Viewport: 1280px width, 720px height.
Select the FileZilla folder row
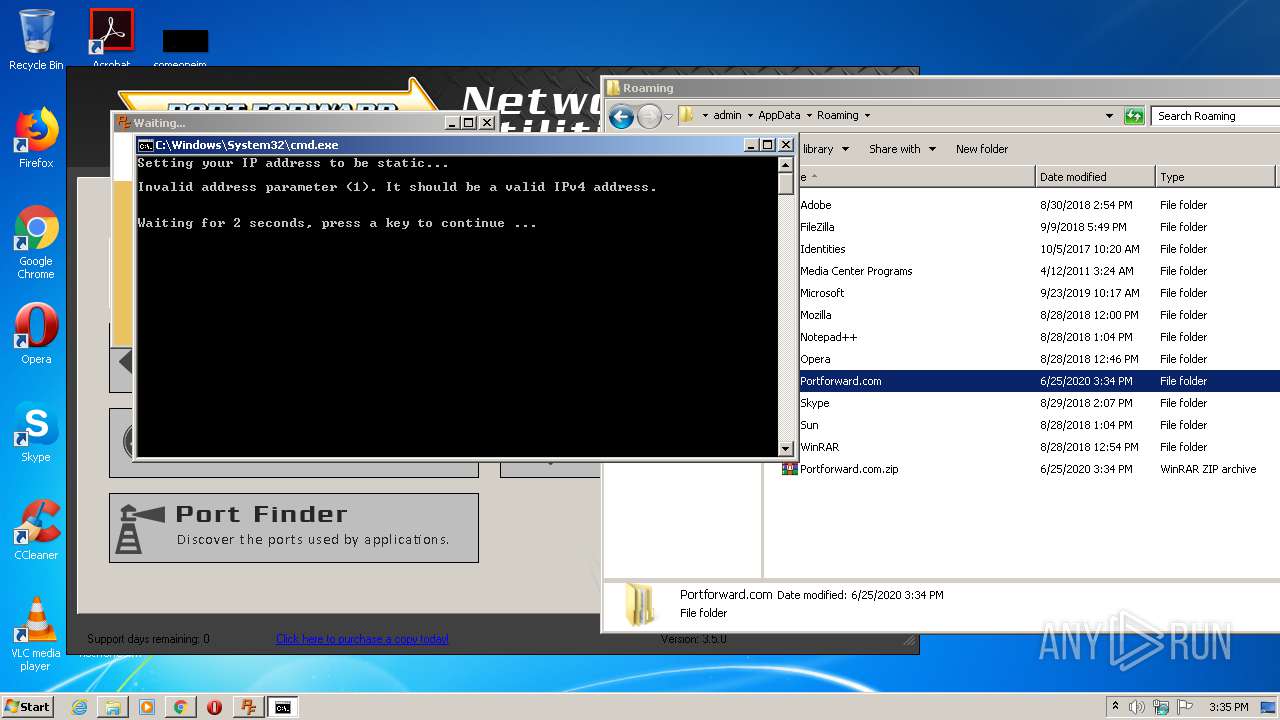tap(1030, 227)
